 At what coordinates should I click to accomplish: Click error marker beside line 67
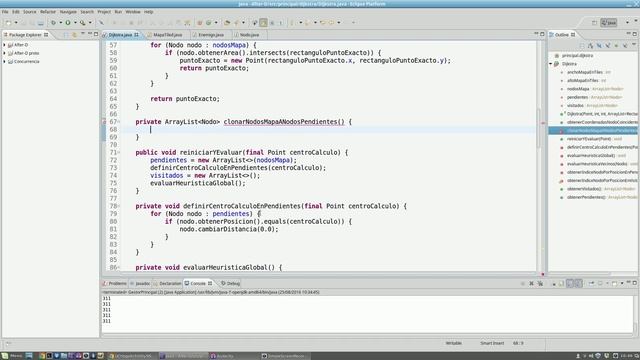pos(104,122)
